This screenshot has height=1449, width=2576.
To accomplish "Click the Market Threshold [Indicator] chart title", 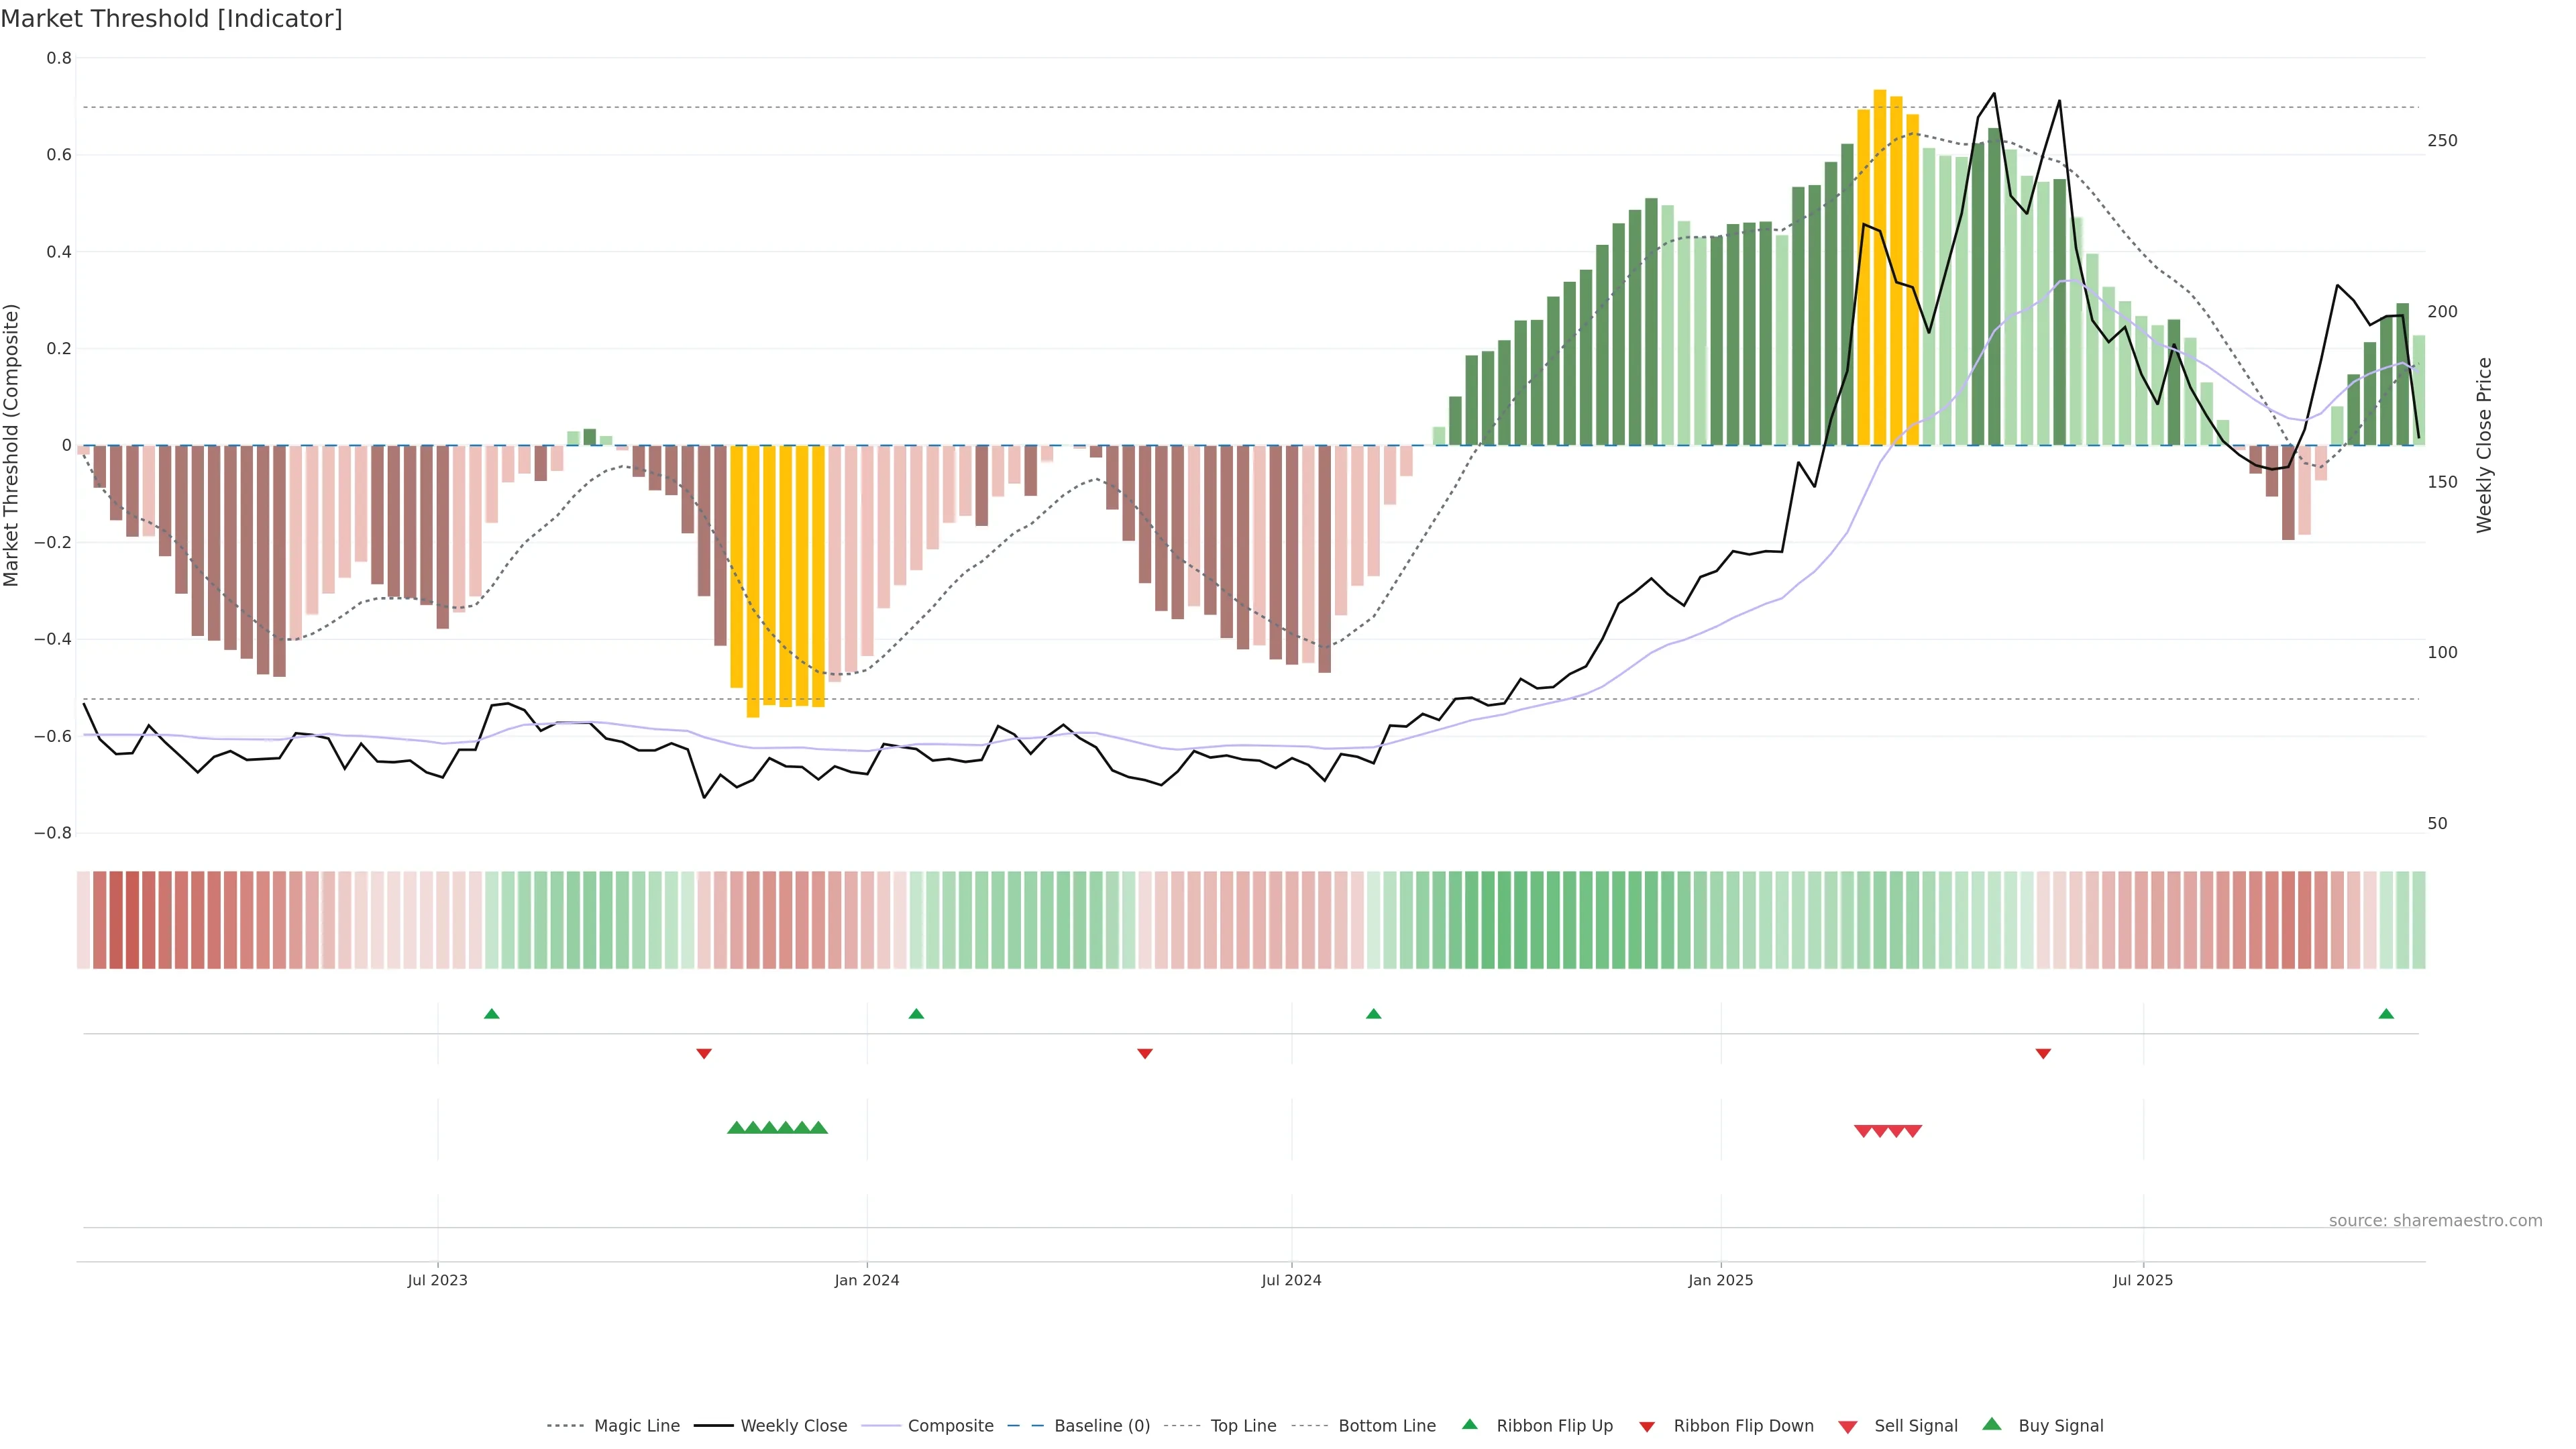I will pos(171,19).
